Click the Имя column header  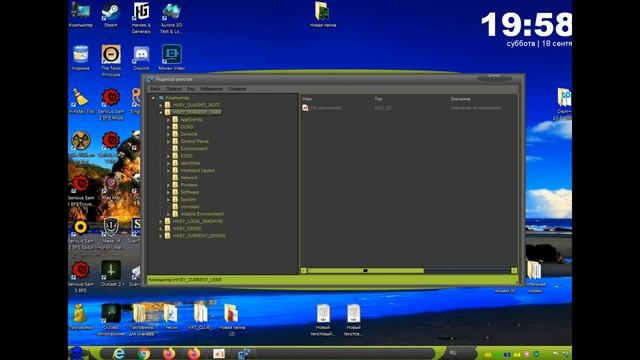pyautogui.click(x=307, y=99)
